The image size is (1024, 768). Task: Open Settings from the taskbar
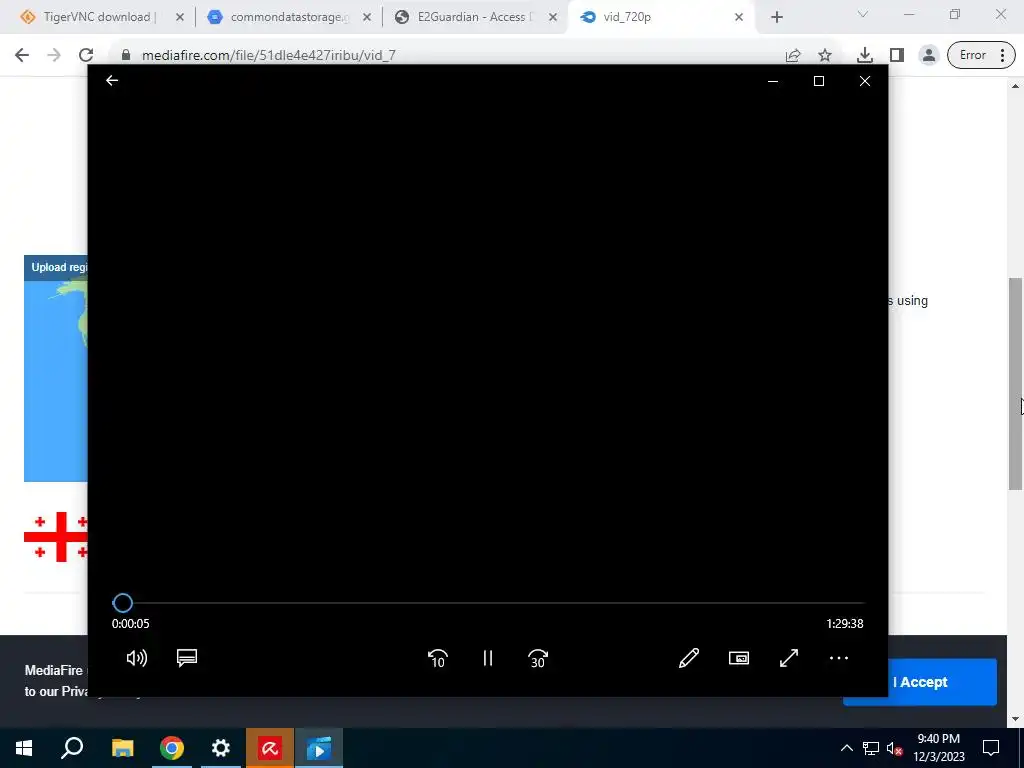[221, 748]
